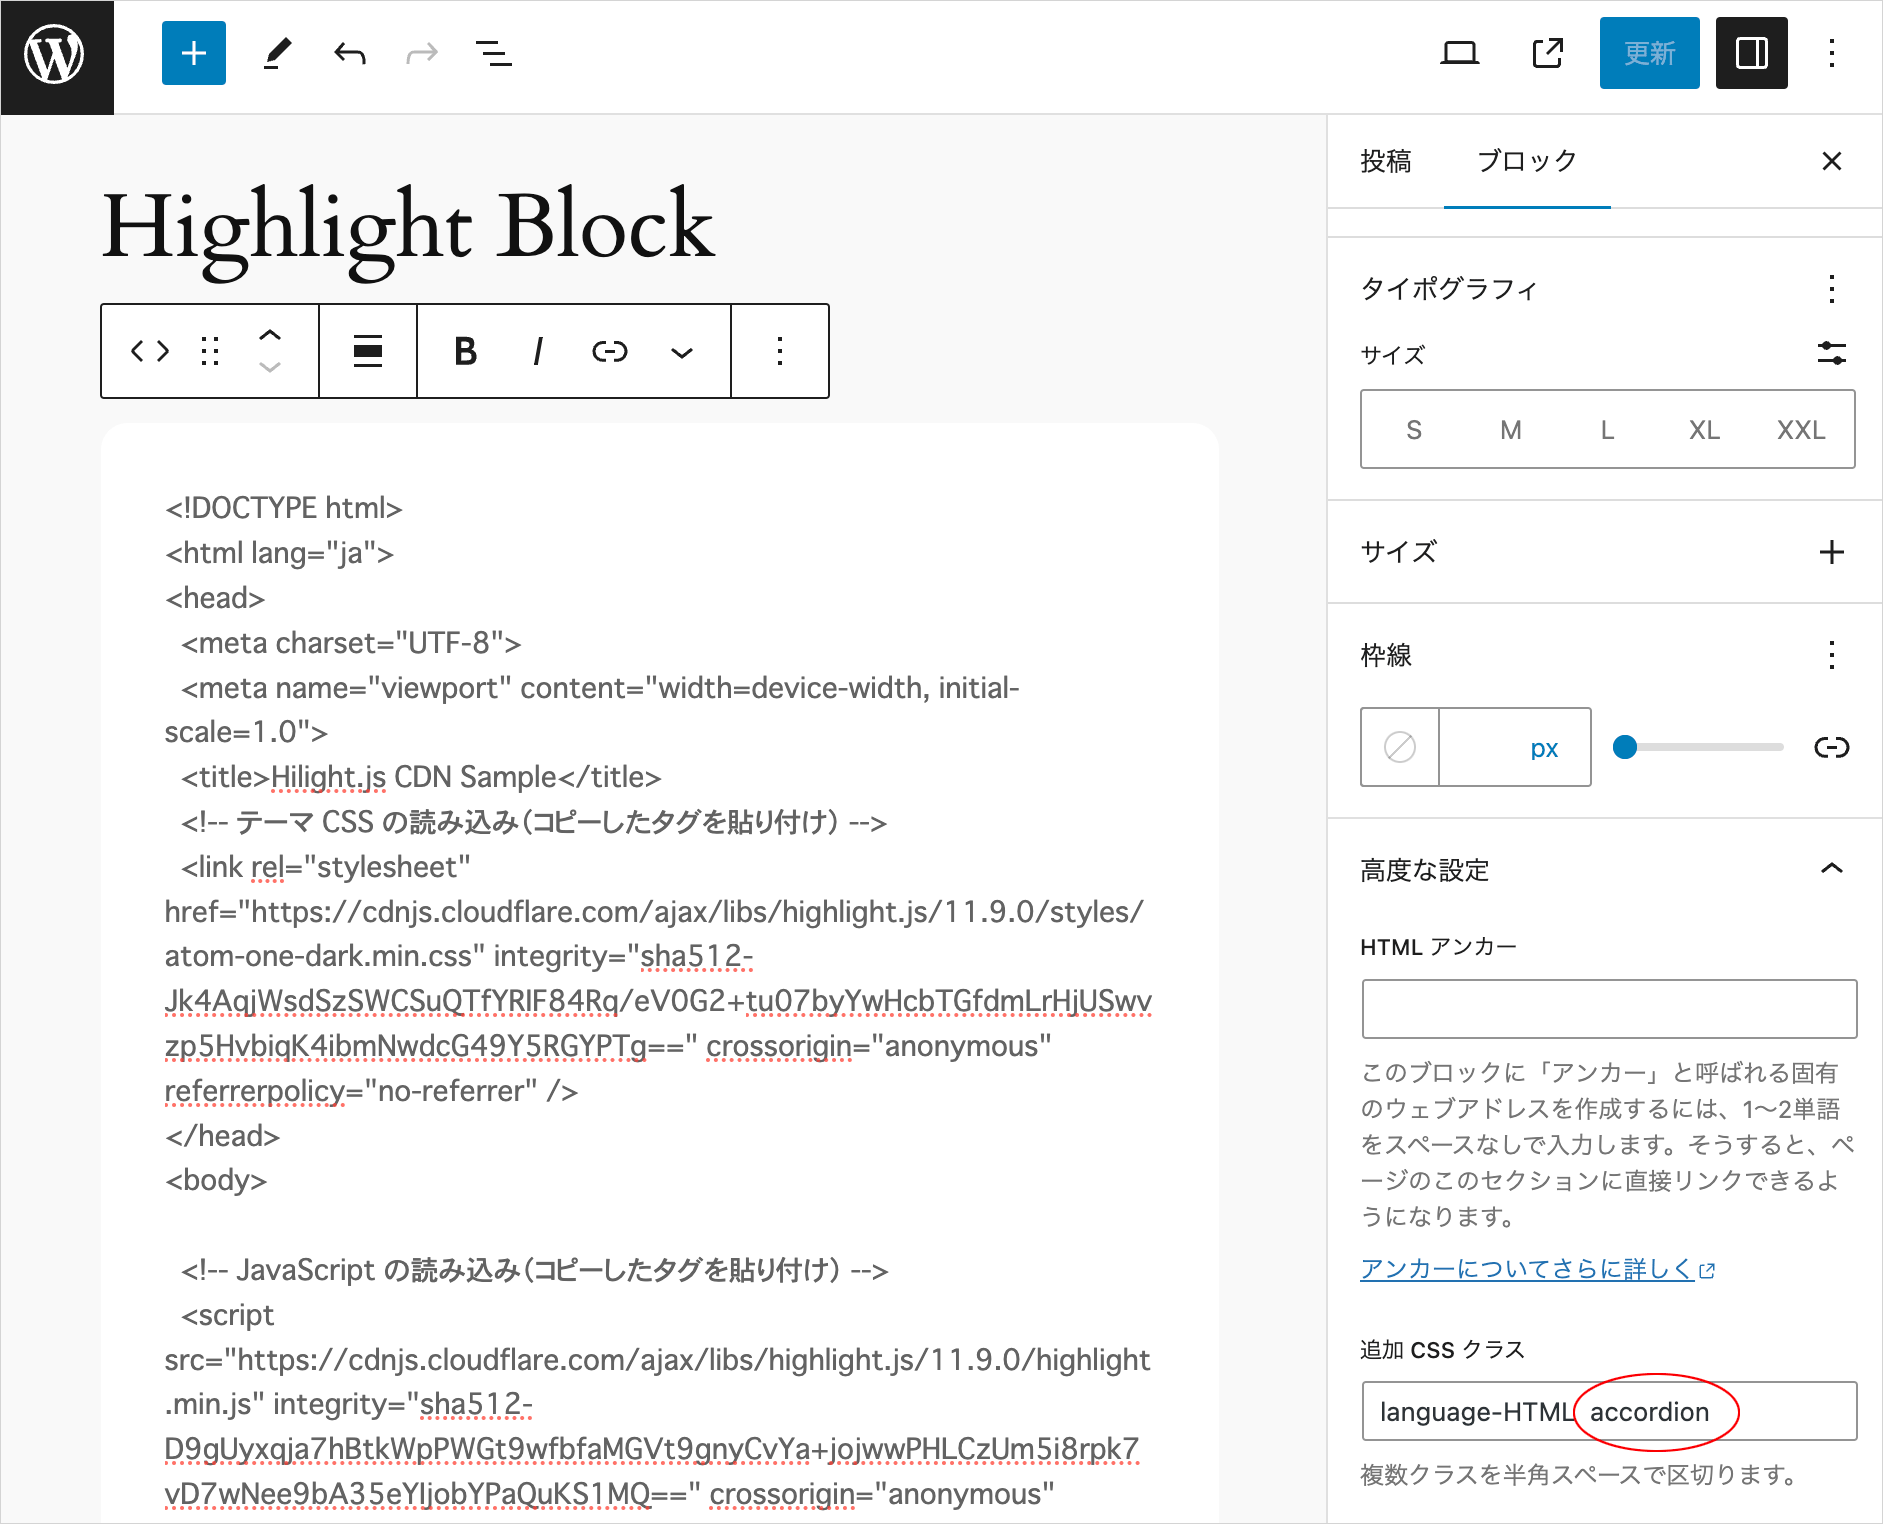Select the pencil Tools icon

pyautogui.click(x=277, y=53)
